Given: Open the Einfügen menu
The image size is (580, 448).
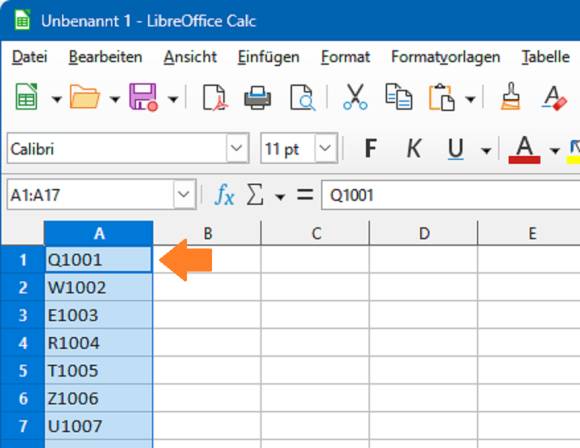Looking at the screenshot, I should pos(269,57).
